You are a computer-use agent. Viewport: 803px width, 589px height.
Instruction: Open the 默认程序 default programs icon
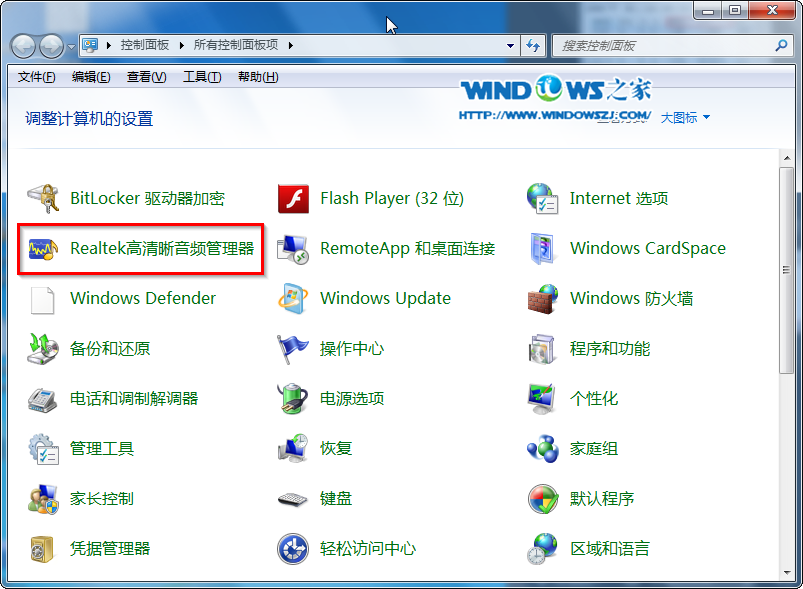point(542,499)
